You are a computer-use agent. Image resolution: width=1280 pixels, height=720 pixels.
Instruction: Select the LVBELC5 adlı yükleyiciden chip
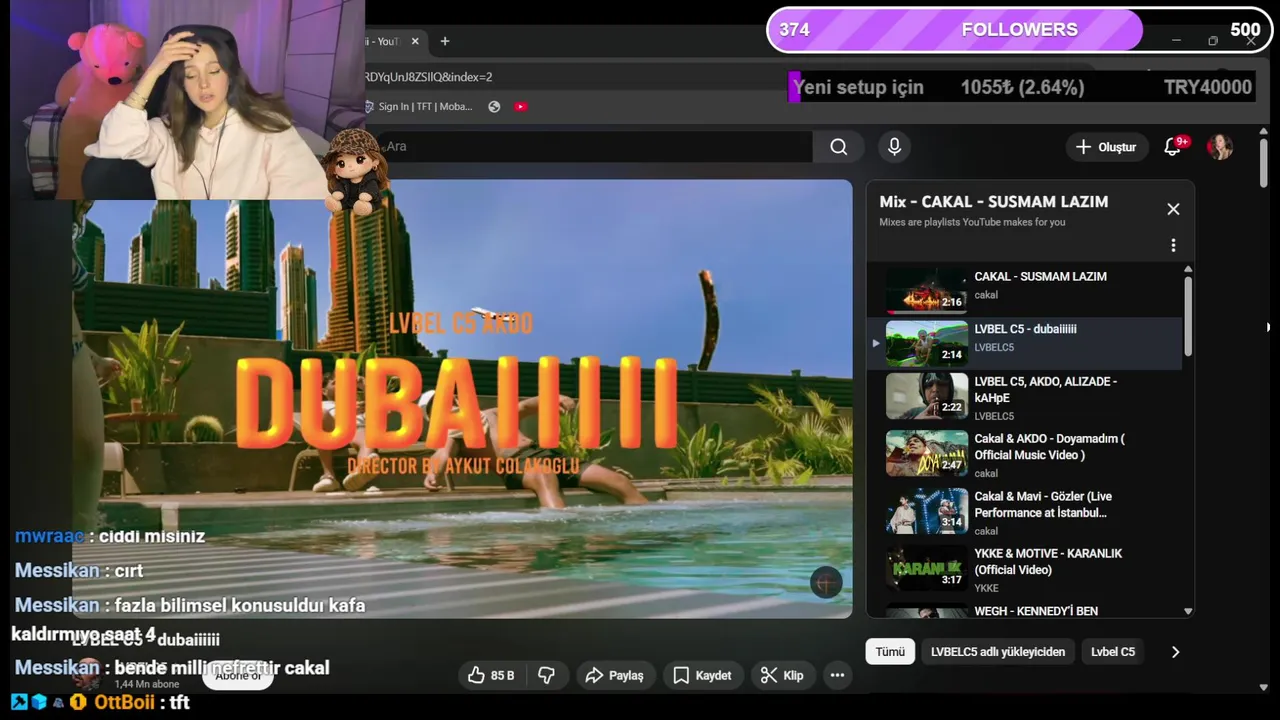(998, 651)
